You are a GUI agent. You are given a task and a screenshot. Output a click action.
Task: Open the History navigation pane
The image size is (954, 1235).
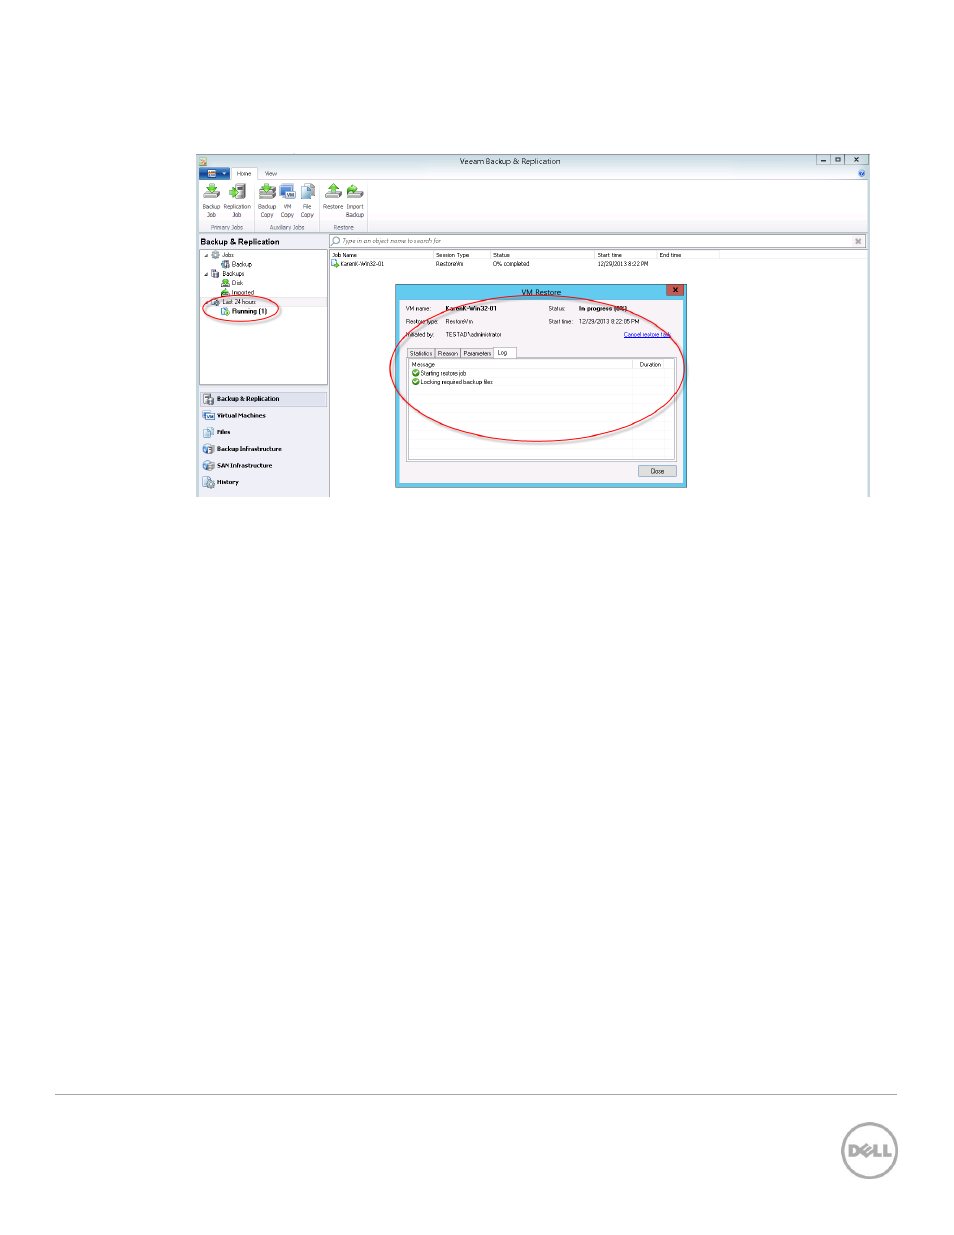[264, 482]
